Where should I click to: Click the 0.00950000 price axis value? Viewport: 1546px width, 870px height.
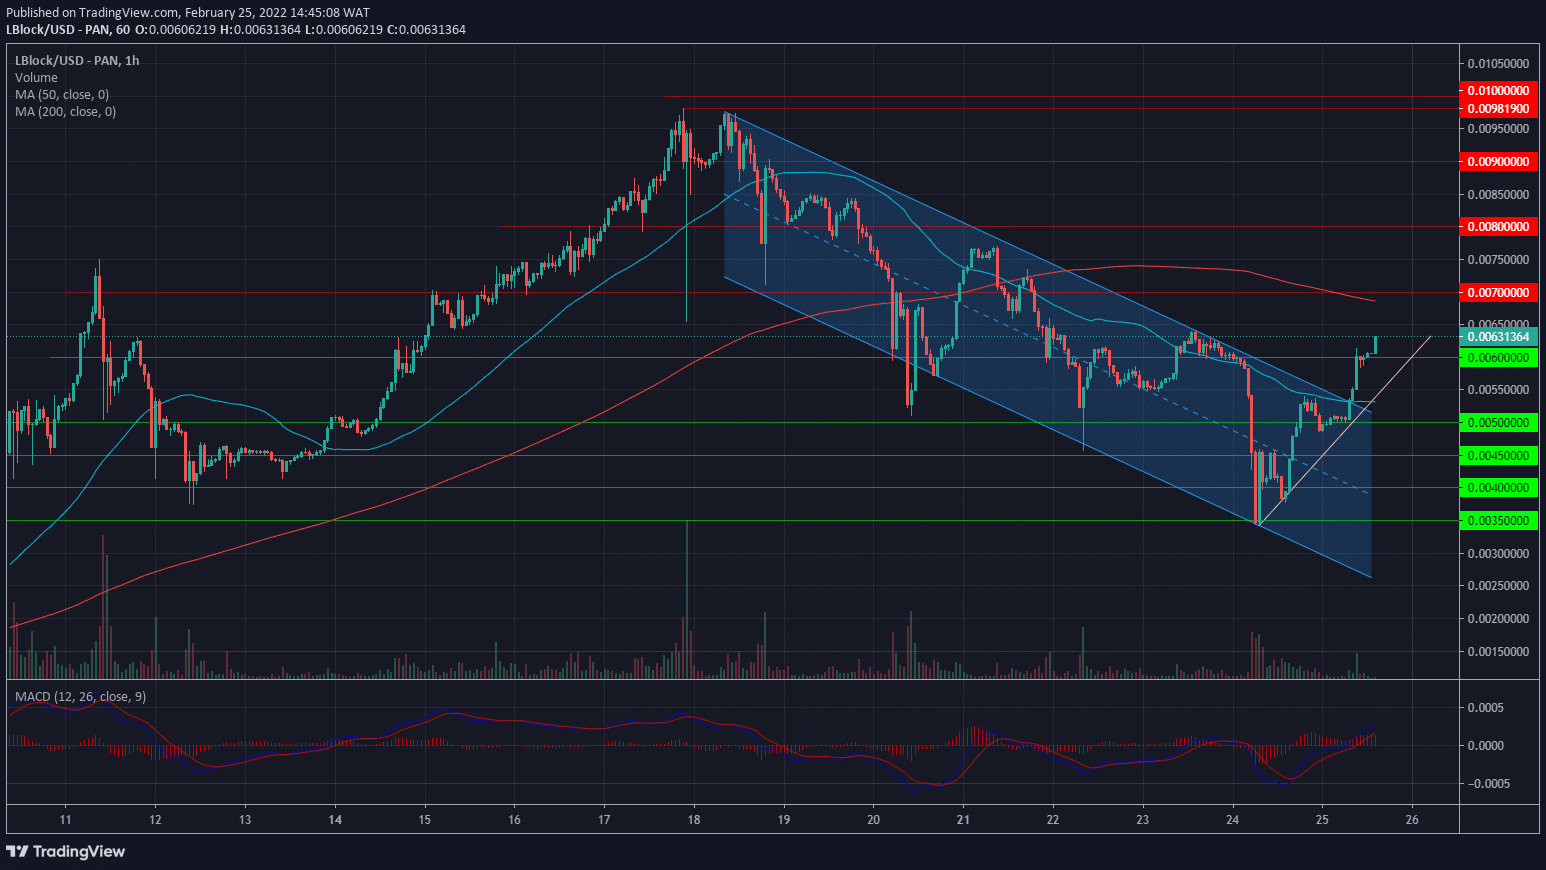click(1498, 129)
